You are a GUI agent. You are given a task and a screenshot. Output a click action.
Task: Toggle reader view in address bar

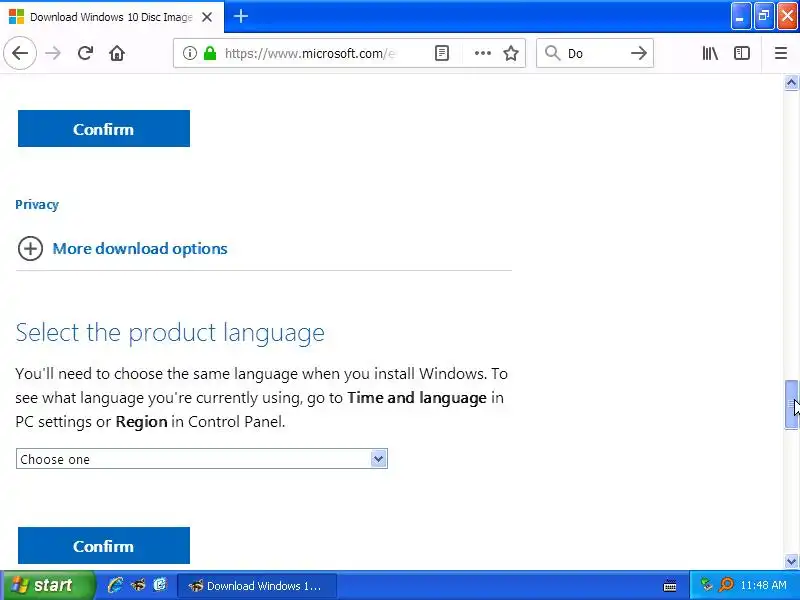click(x=442, y=53)
